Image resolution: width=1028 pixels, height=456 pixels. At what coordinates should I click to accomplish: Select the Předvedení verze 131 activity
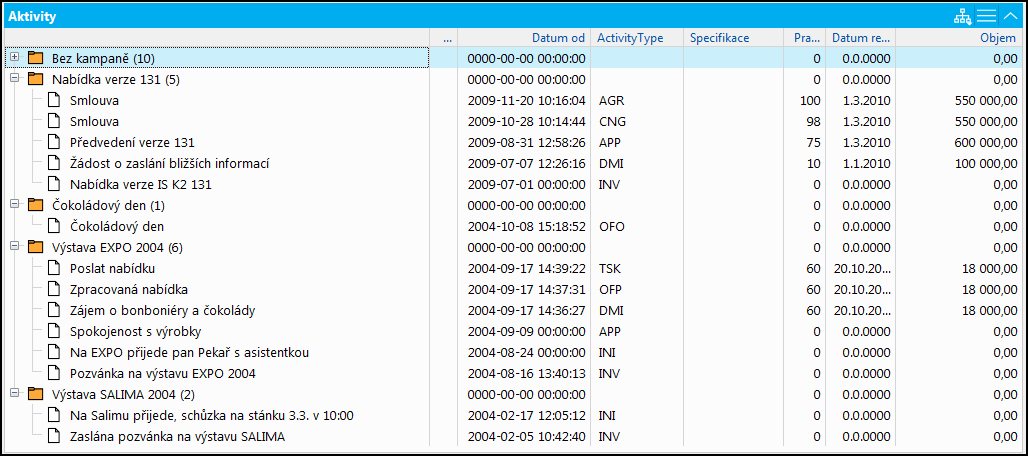pyautogui.click(x=513, y=143)
